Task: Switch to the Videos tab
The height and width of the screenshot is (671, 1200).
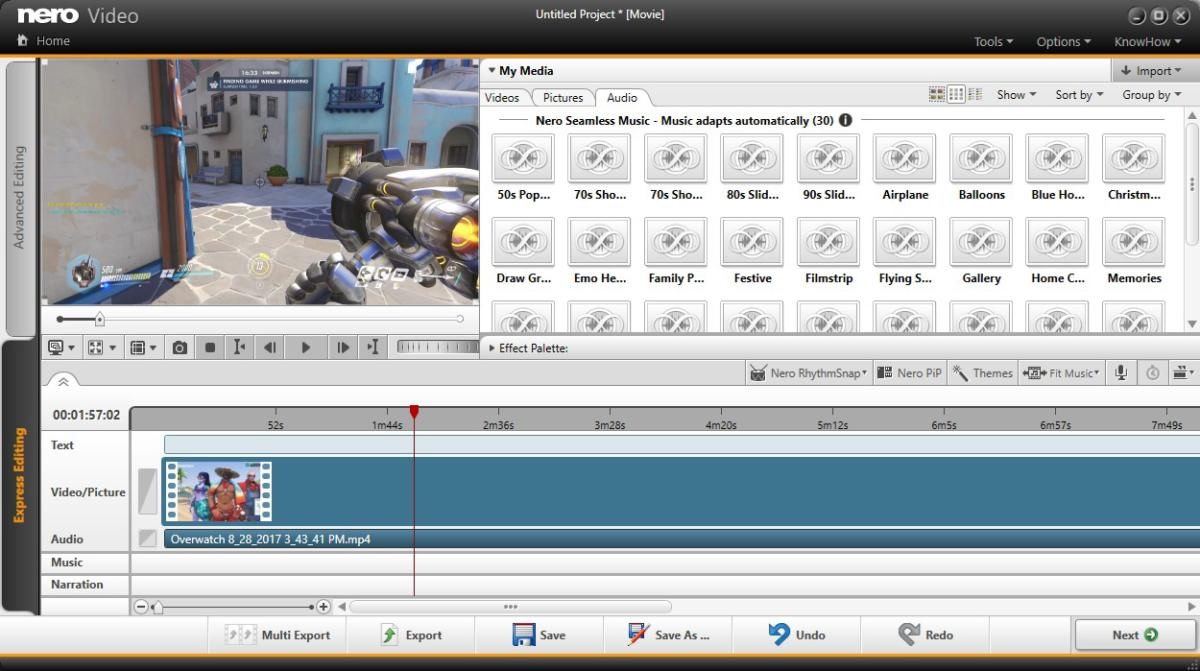Action: click(x=502, y=97)
